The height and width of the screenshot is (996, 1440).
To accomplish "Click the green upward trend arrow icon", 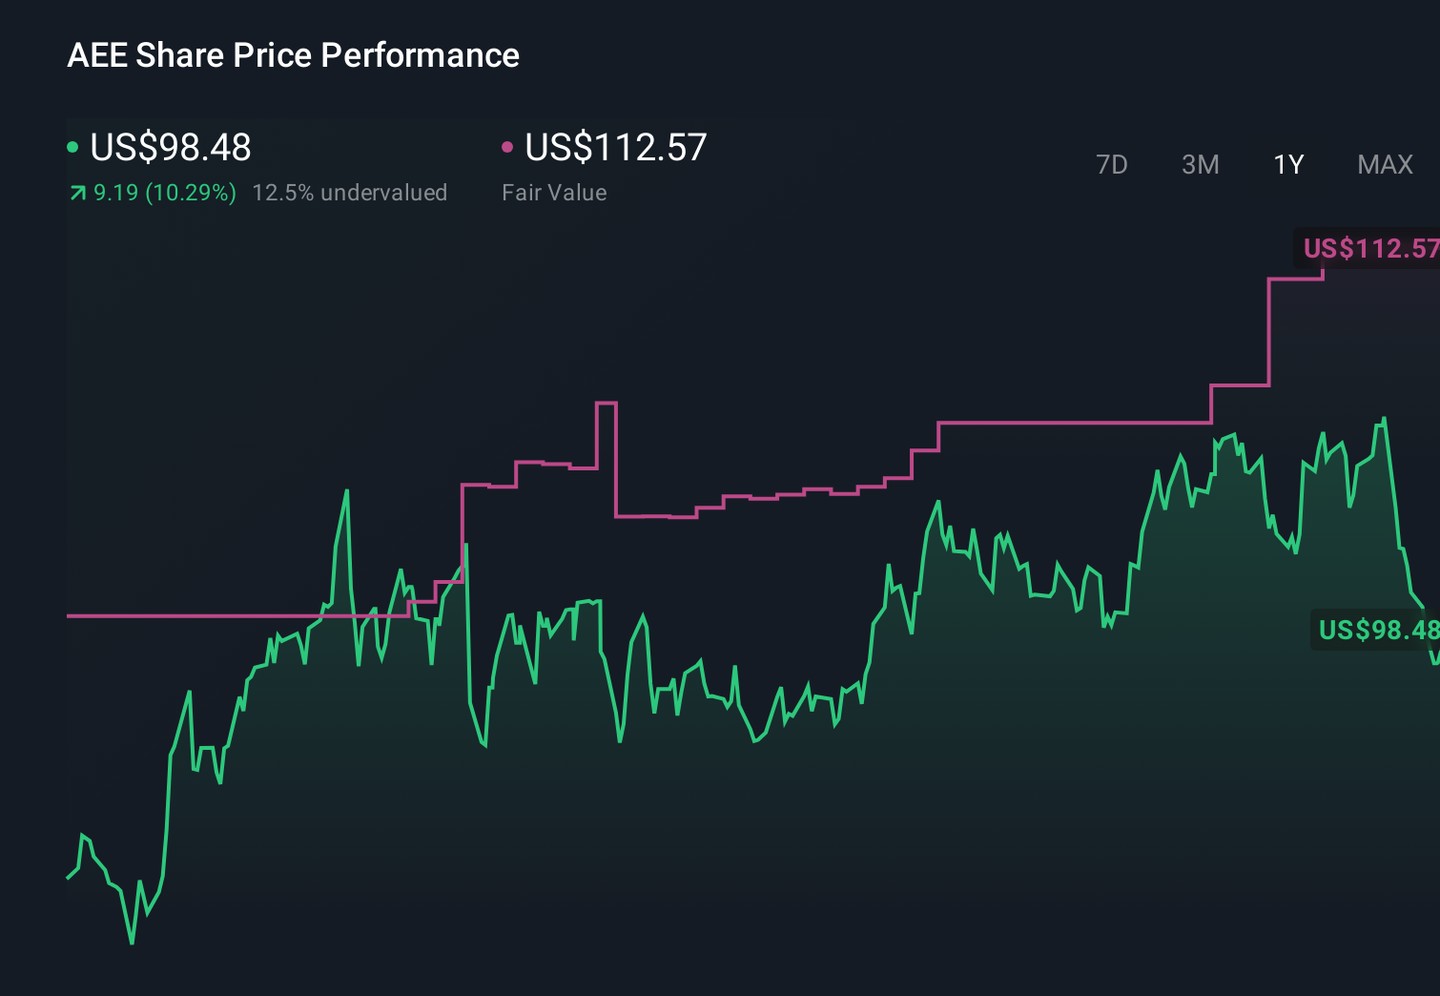I will pos(77,193).
